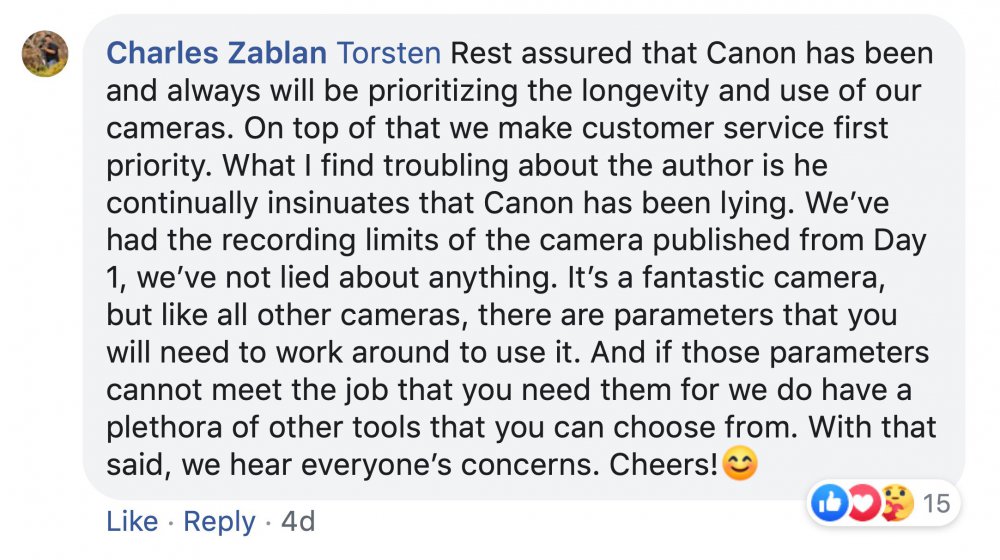This screenshot has width=1000, height=560.
Task: View the 15 reactions count
Action: (x=935, y=504)
